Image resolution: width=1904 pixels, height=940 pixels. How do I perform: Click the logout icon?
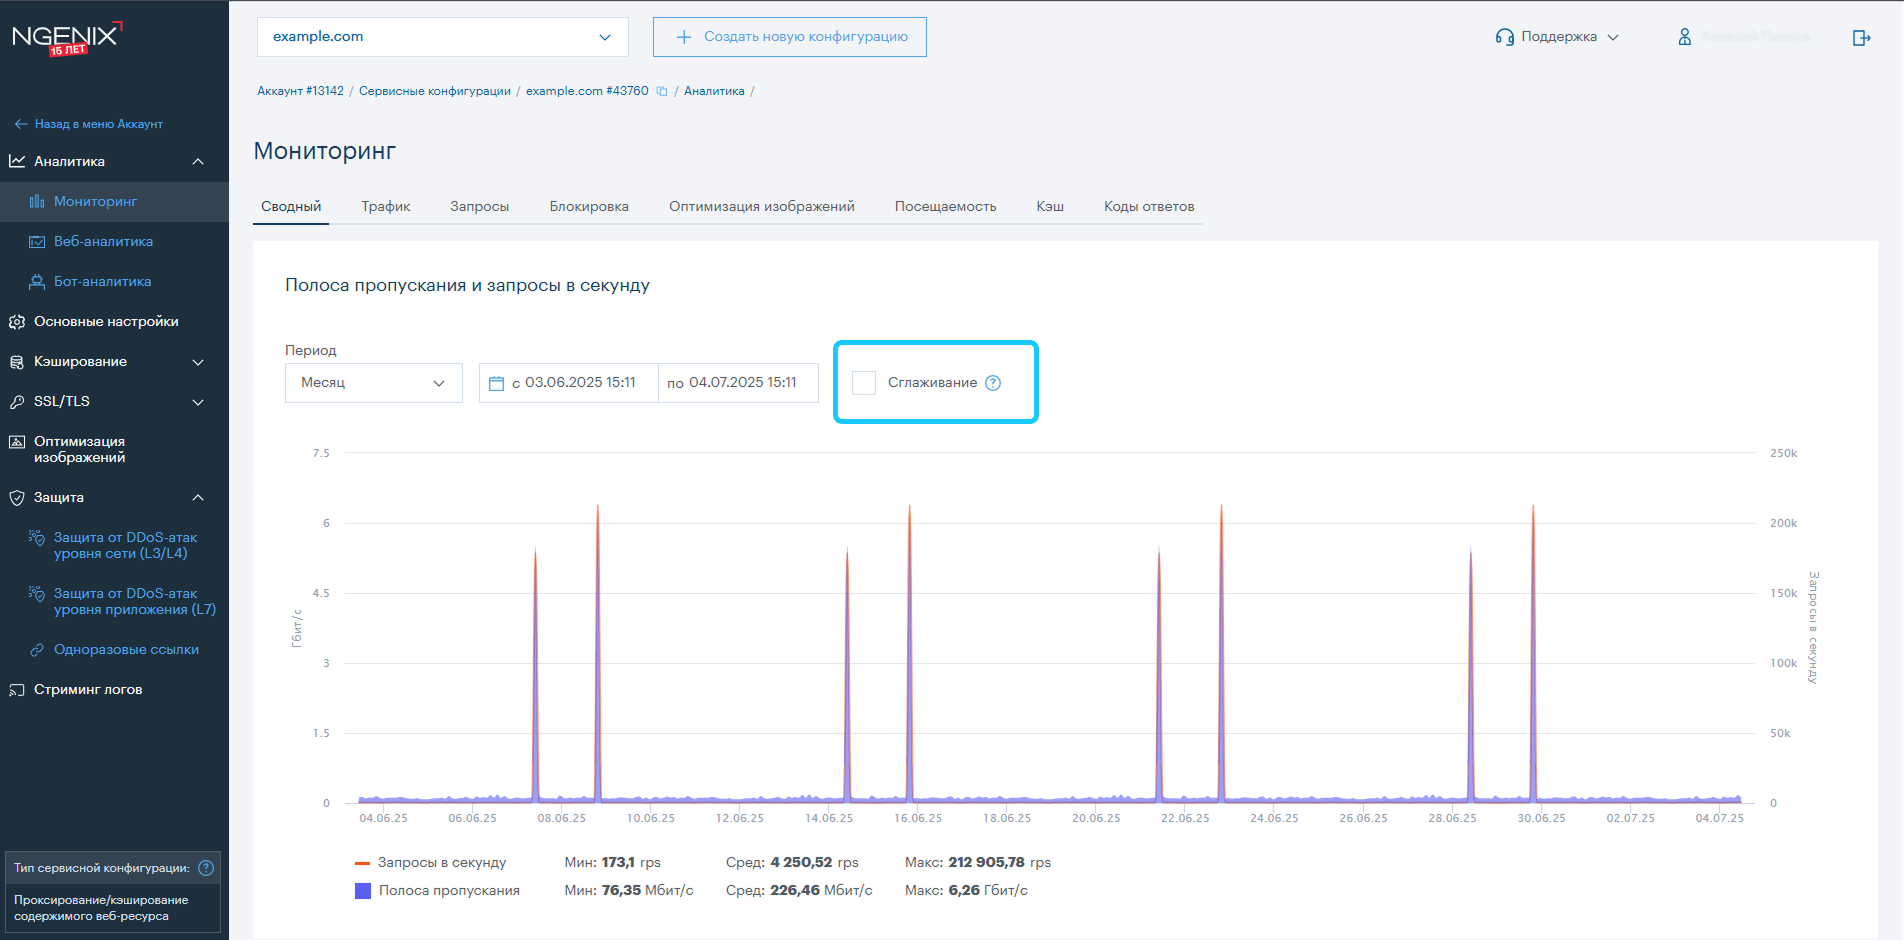pyautogui.click(x=1861, y=38)
